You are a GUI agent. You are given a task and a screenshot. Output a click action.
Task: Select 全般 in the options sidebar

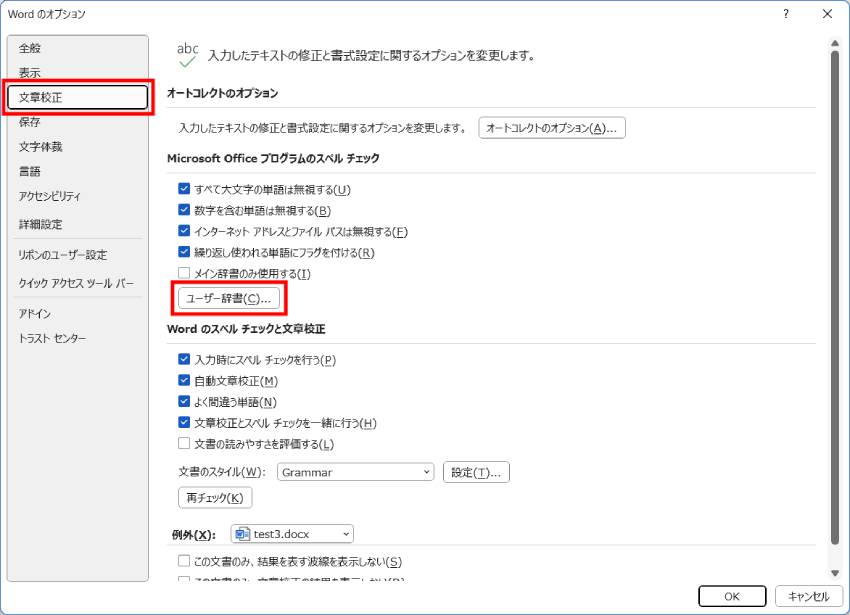click(30, 48)
